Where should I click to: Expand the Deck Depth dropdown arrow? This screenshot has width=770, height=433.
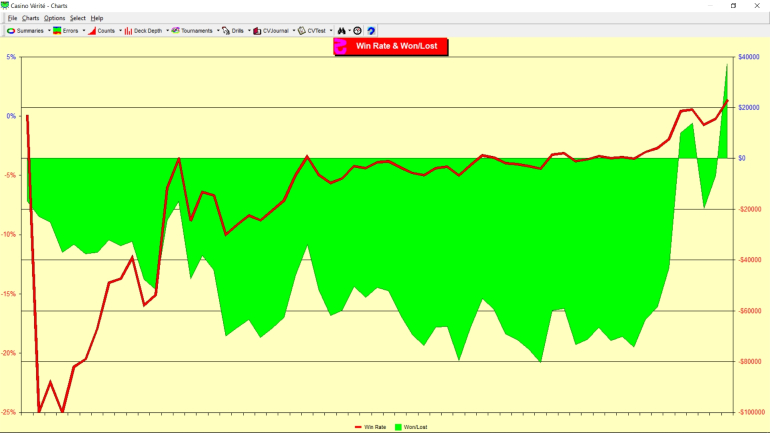(166, 31)
